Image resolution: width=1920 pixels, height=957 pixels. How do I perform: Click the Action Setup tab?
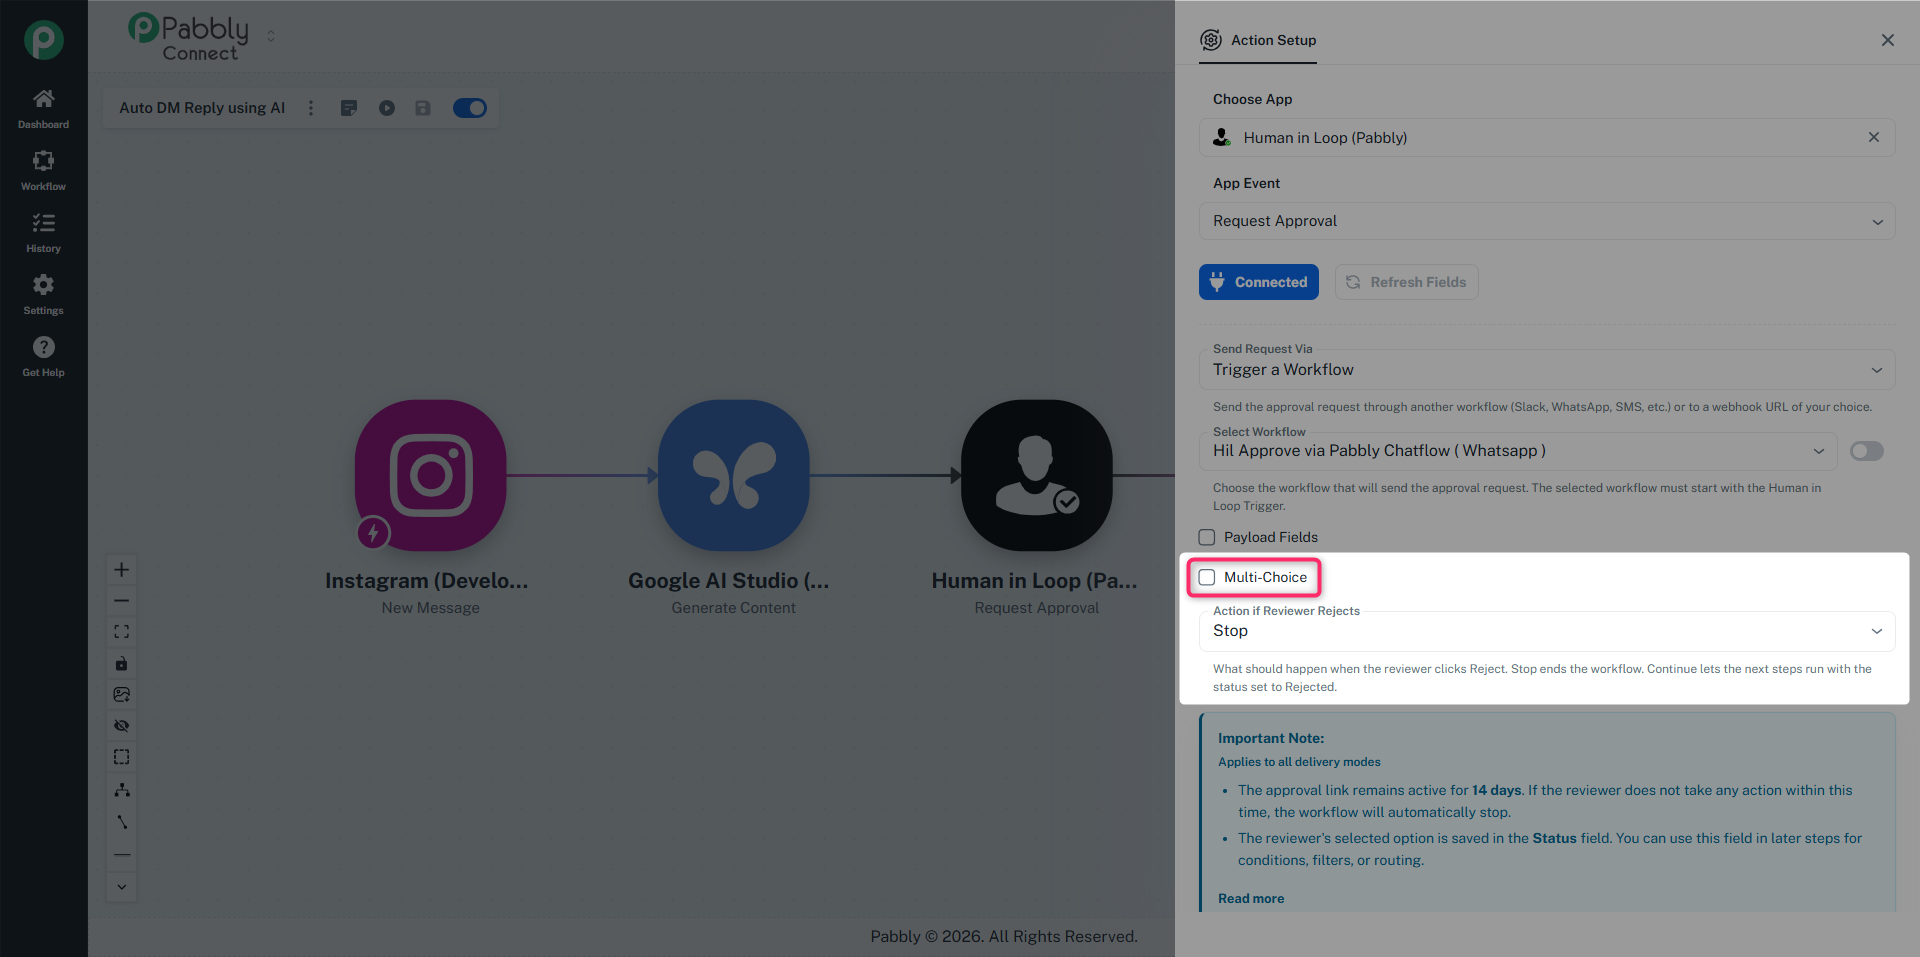click(1258, 40)
